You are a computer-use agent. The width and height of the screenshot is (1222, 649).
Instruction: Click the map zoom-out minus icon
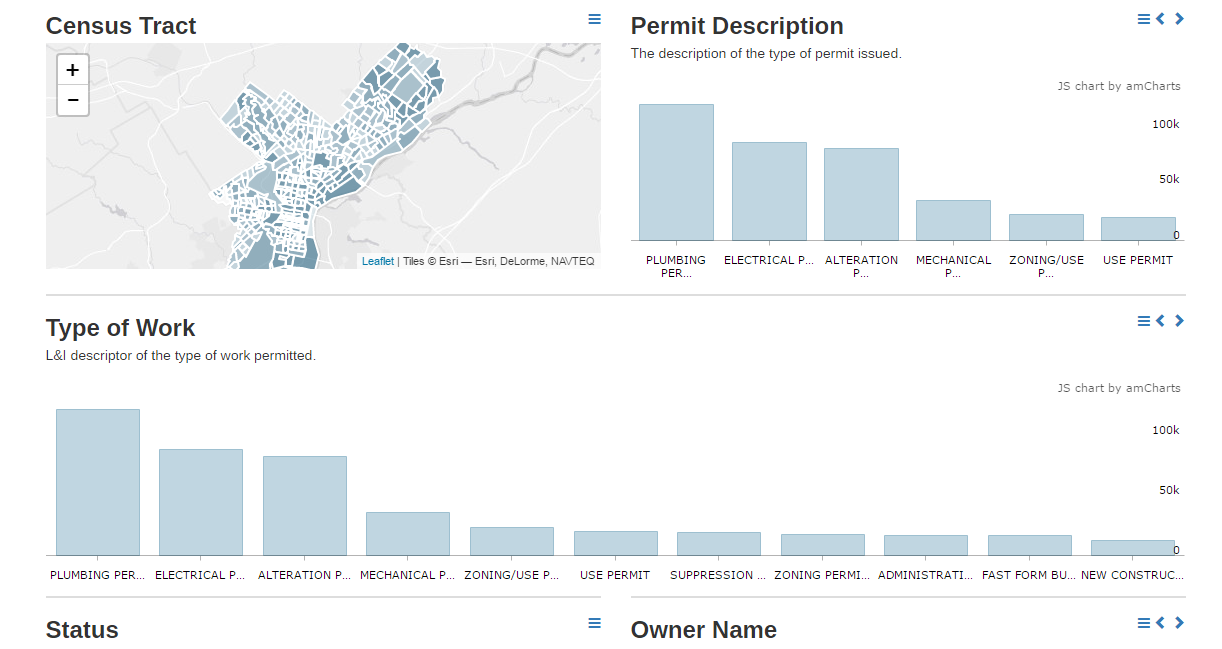[72, 100]
